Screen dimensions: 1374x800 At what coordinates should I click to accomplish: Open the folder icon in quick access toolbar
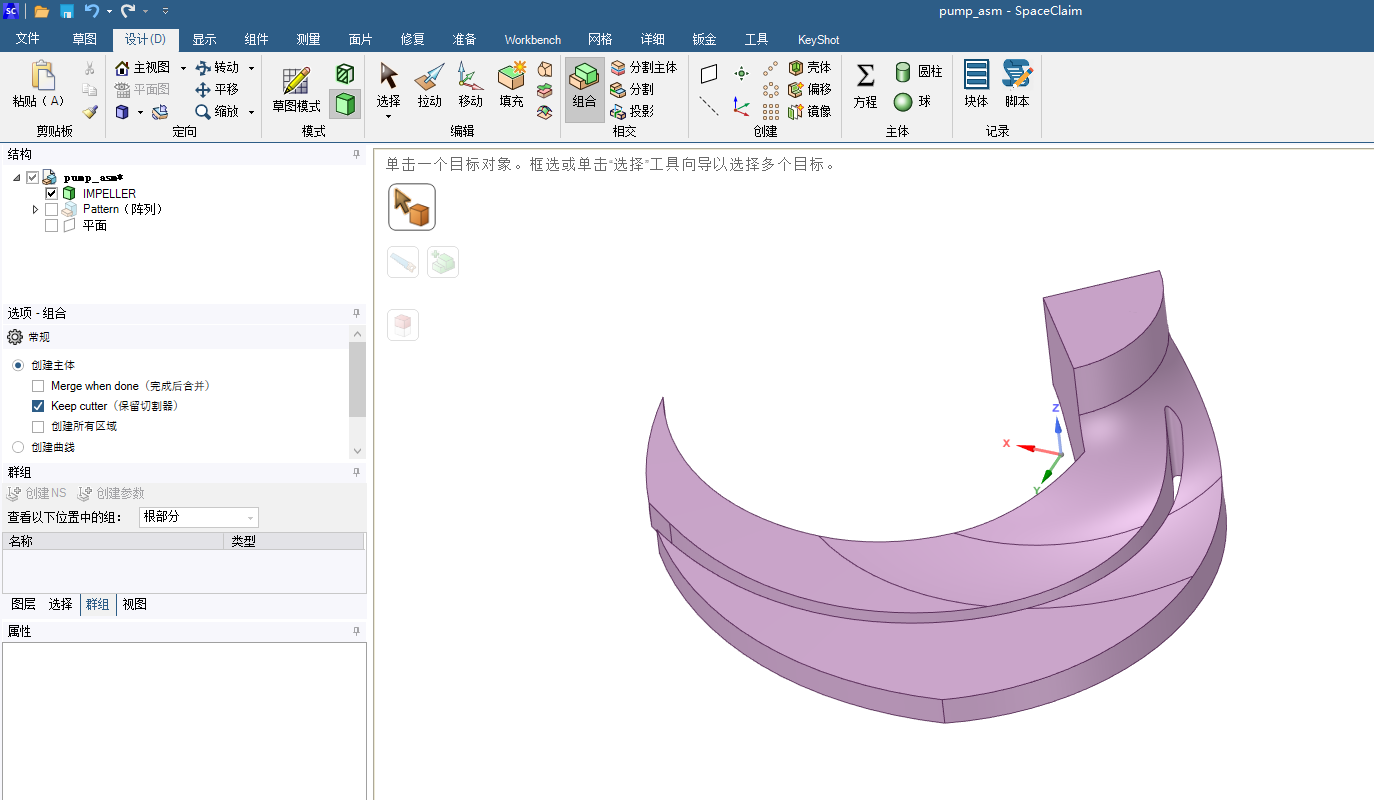pyautogui.click(x=41, y=11)
